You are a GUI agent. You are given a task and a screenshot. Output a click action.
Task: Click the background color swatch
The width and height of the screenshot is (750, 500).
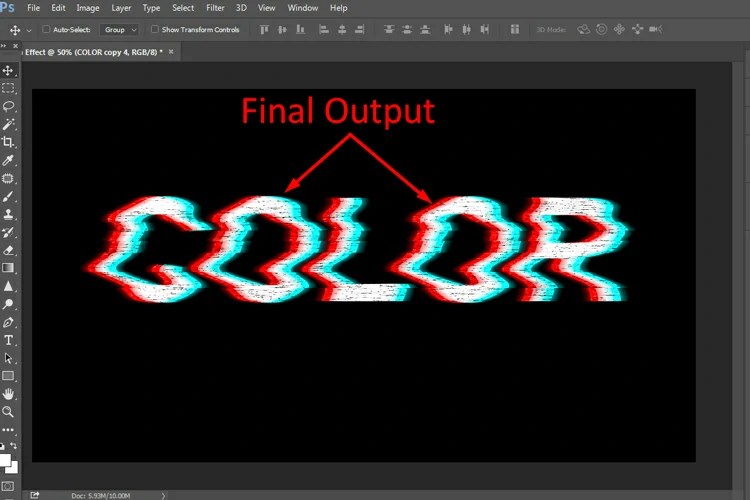[x=13, y=468]
